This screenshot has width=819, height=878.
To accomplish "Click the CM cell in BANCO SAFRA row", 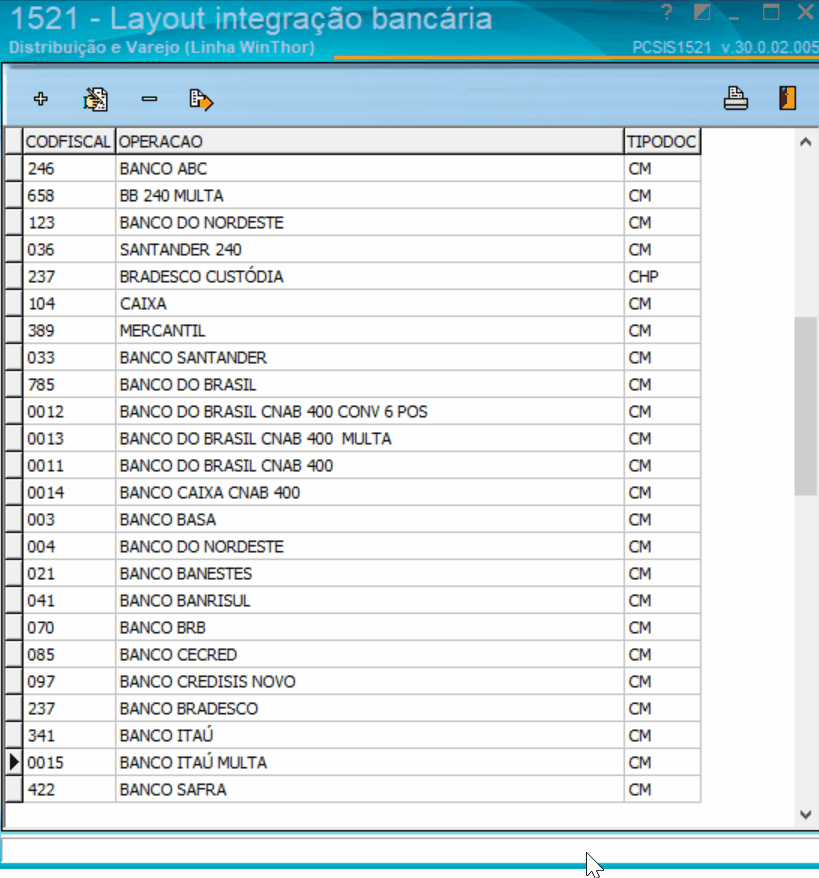I will (x=662, y=790).
